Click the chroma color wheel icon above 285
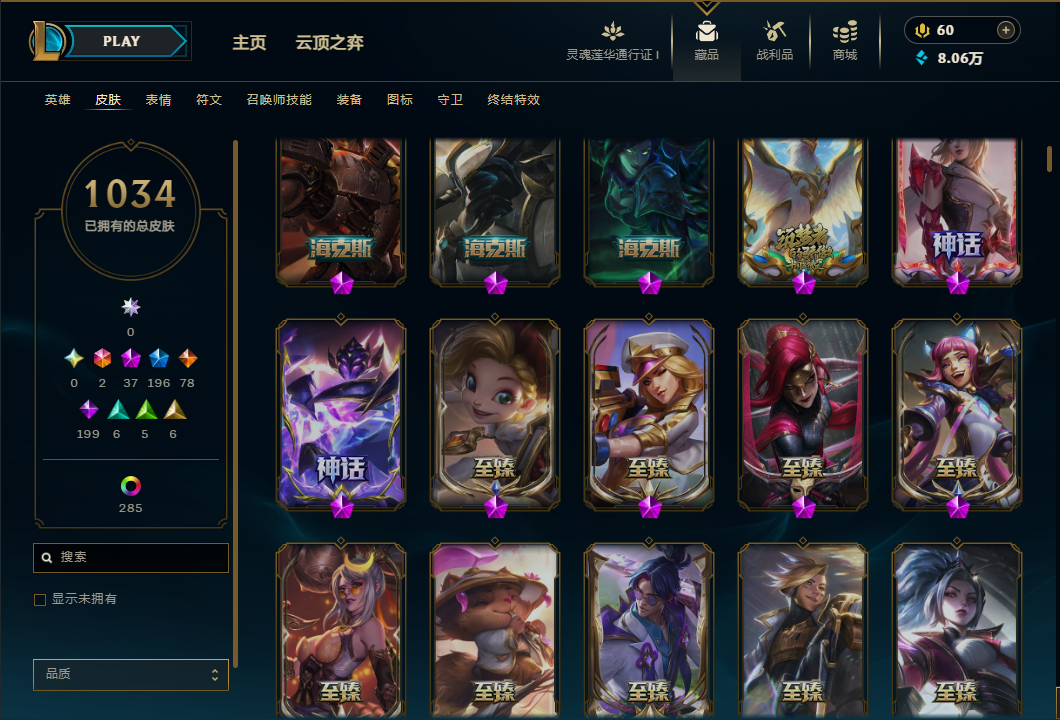Screen dimensions: 1060x720 (x=130, y=485)
